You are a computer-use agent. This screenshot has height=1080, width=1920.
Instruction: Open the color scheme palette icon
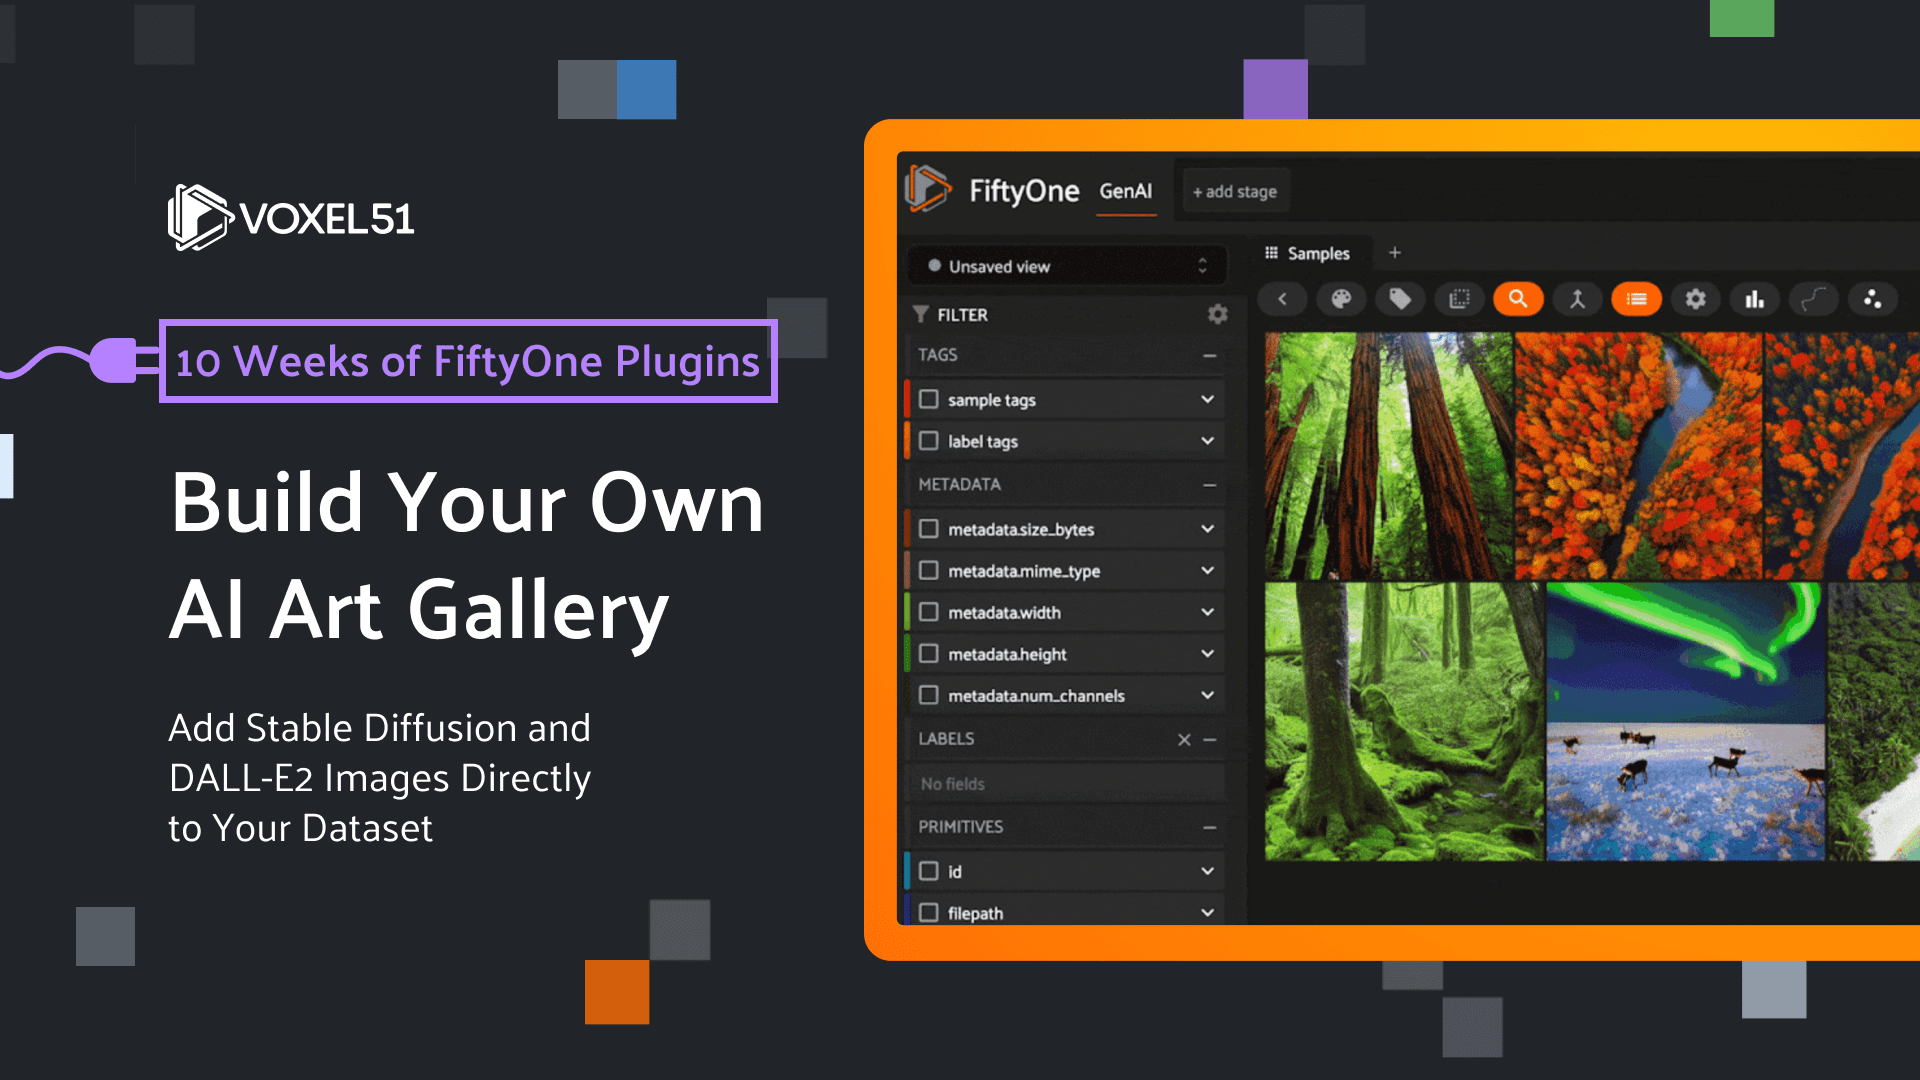pos(1341,299)
